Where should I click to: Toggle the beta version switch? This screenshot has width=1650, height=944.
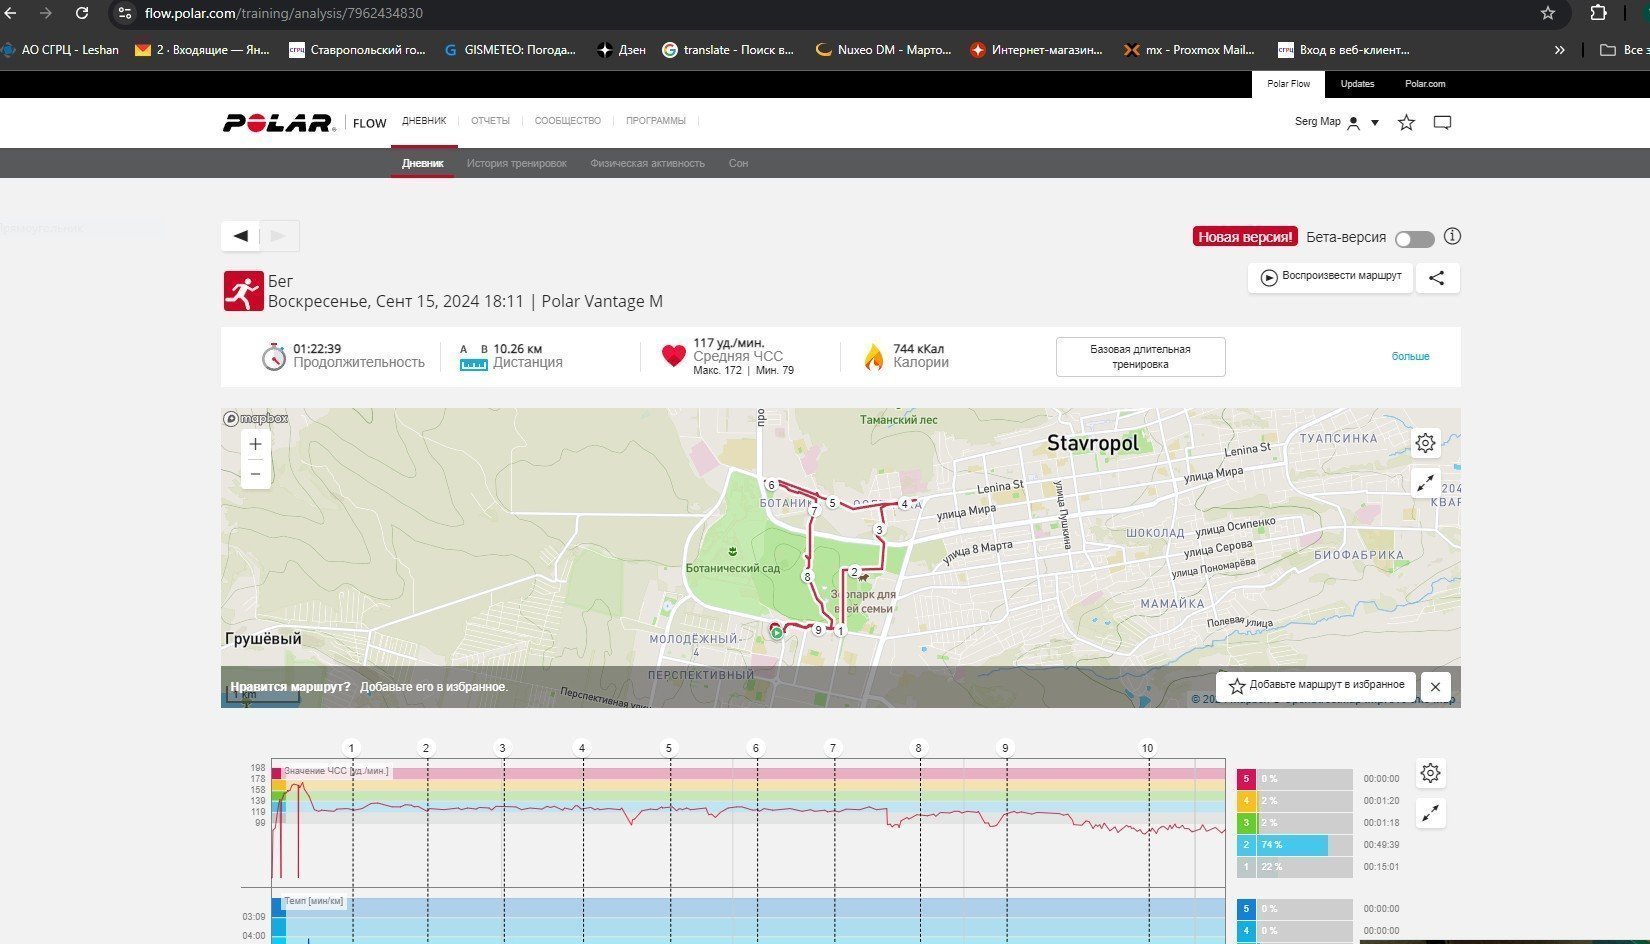pos(1414,239)
